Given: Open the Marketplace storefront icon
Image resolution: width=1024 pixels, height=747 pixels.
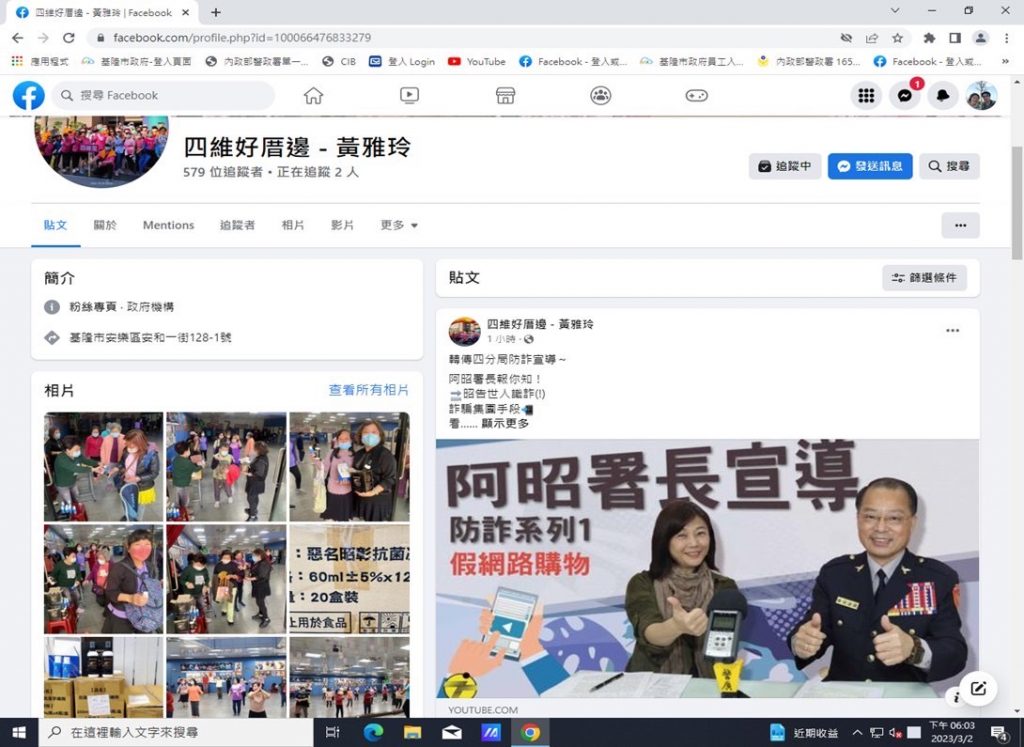Looking at the screenshot, I should [x=505, y=95].
